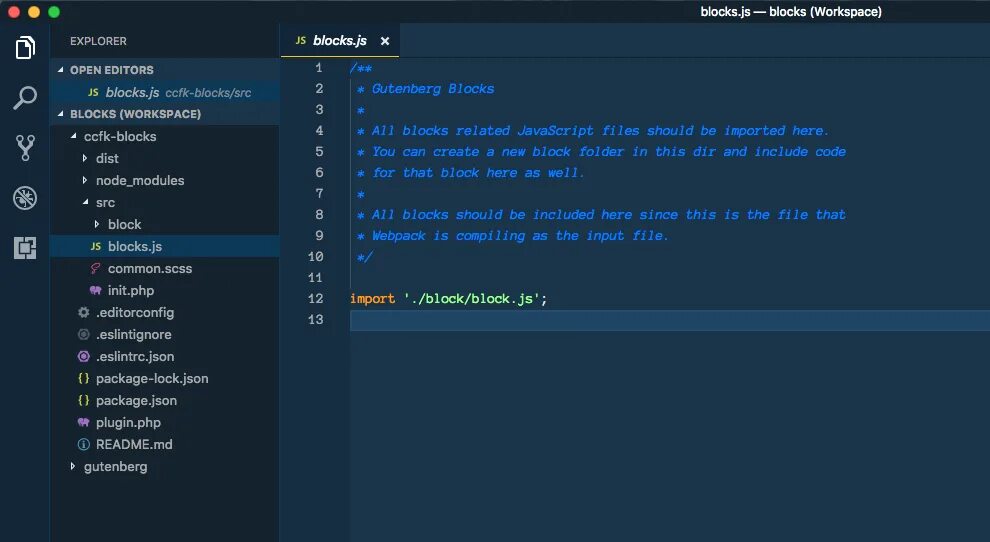This screenshot has width=990, height=542.
Task: Collapse the Open Editors section
Action: (x=61, y=69)
